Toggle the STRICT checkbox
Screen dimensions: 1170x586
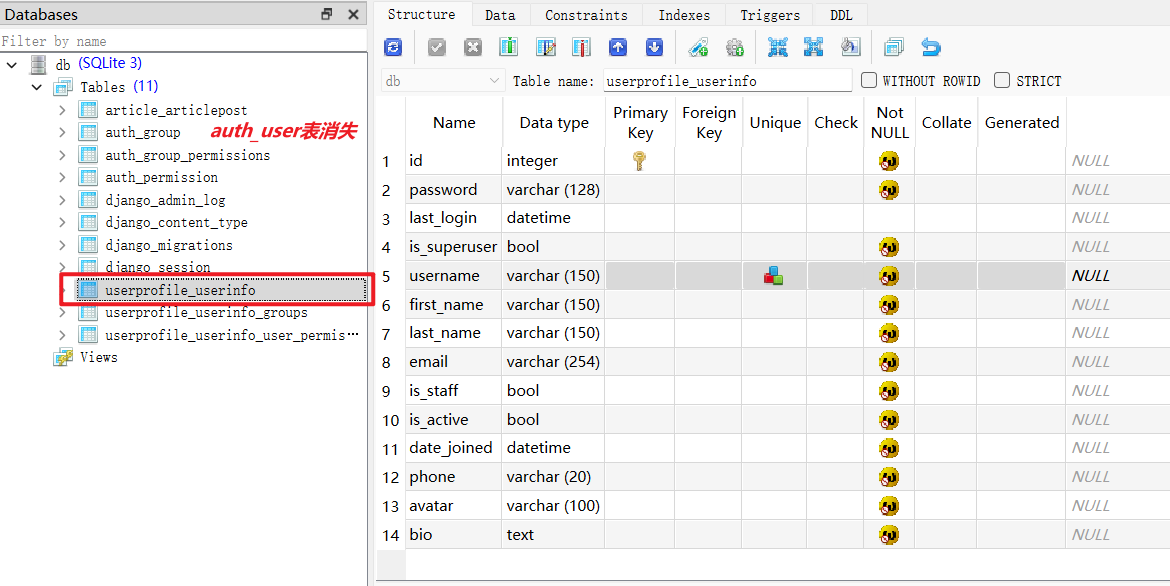(x=1002, y=80)
